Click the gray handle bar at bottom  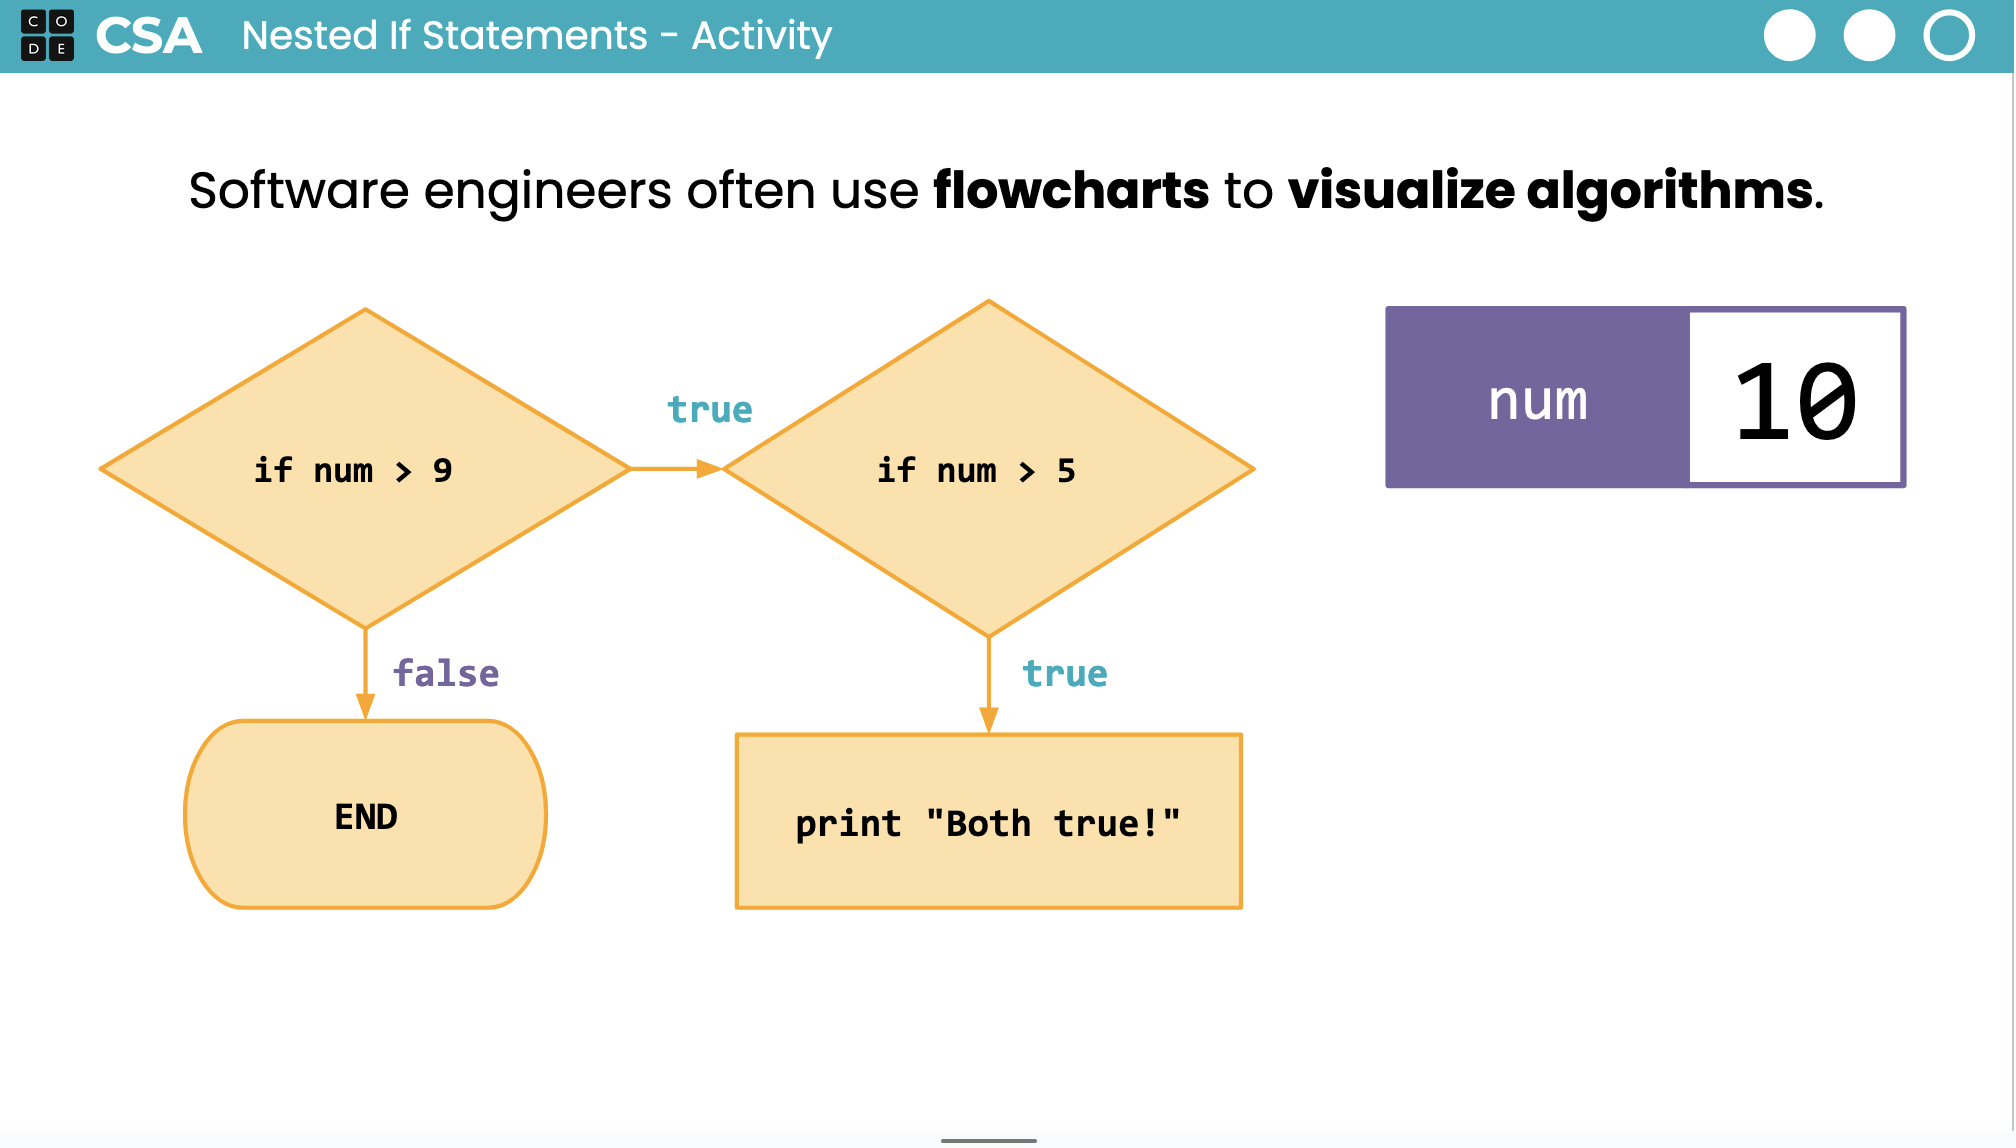[x=988, y=1140]
